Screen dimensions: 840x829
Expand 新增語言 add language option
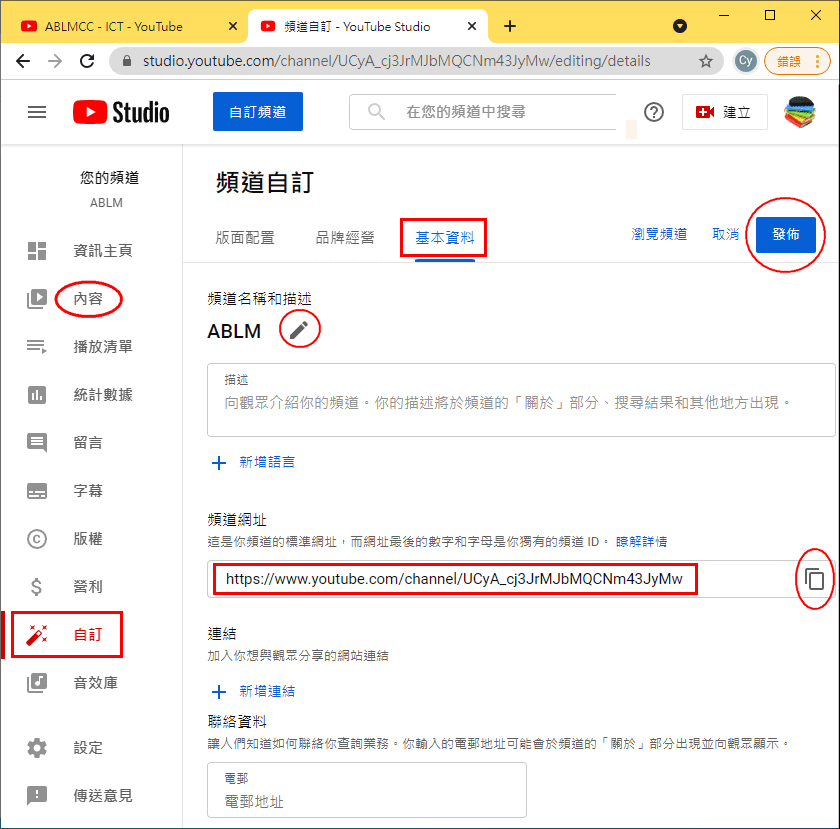coord(254,463)
